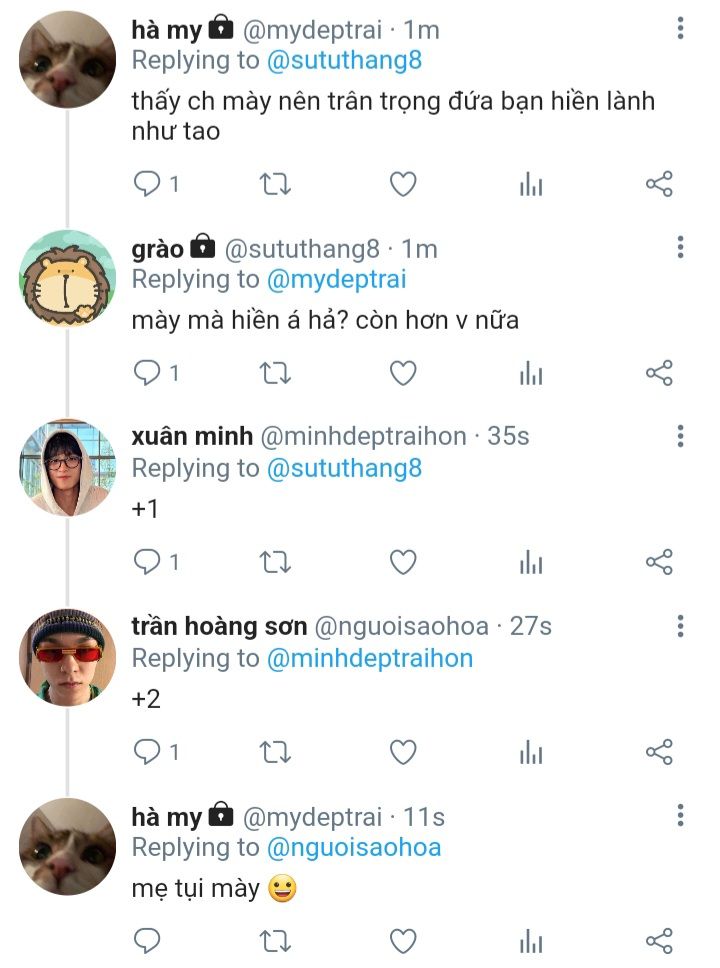View analytics for grào's tweet
Image resolution: width=720 pixels, height=968 pixels.
531,374
